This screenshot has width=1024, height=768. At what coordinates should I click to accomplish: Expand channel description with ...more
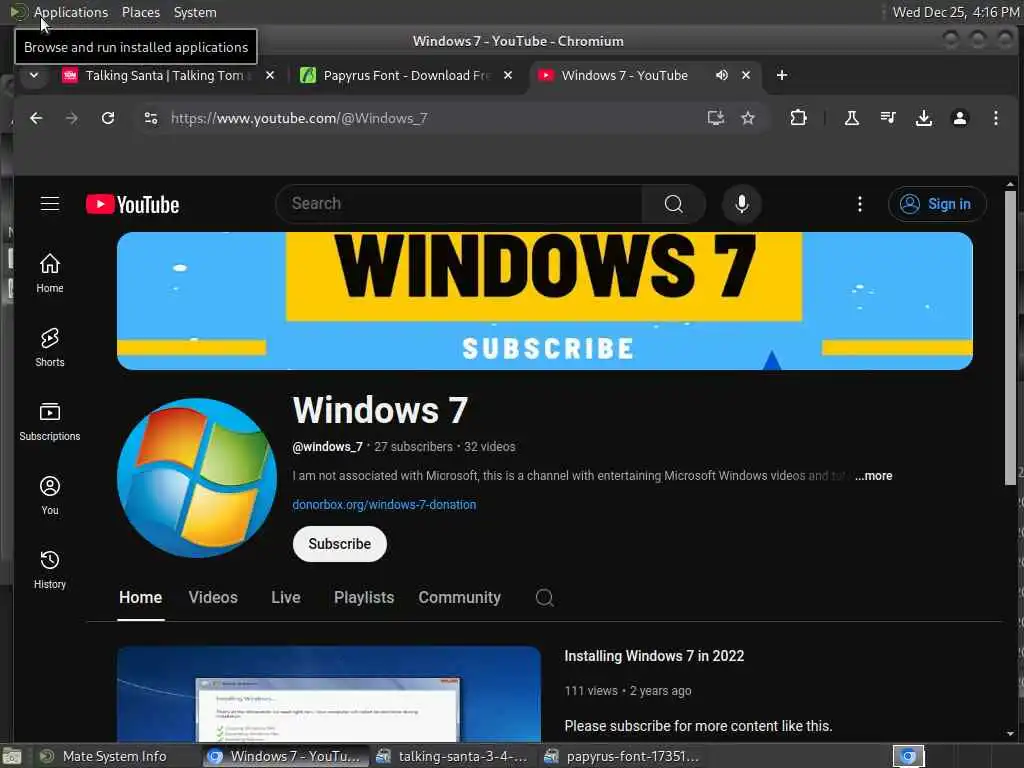coord(874,476)
